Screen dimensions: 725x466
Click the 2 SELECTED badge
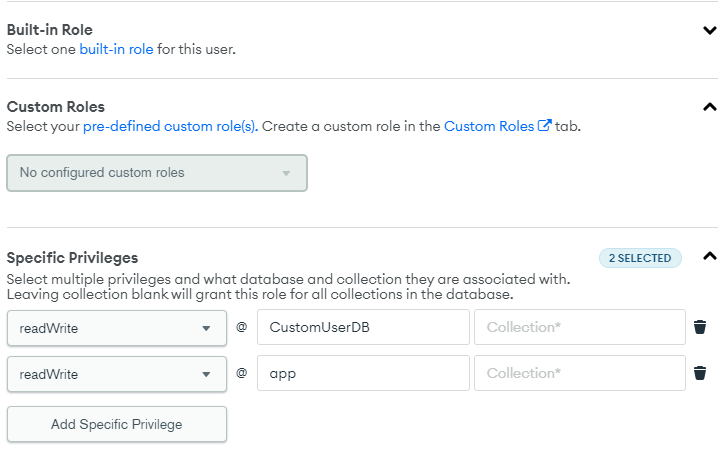(x=640, y=258)
